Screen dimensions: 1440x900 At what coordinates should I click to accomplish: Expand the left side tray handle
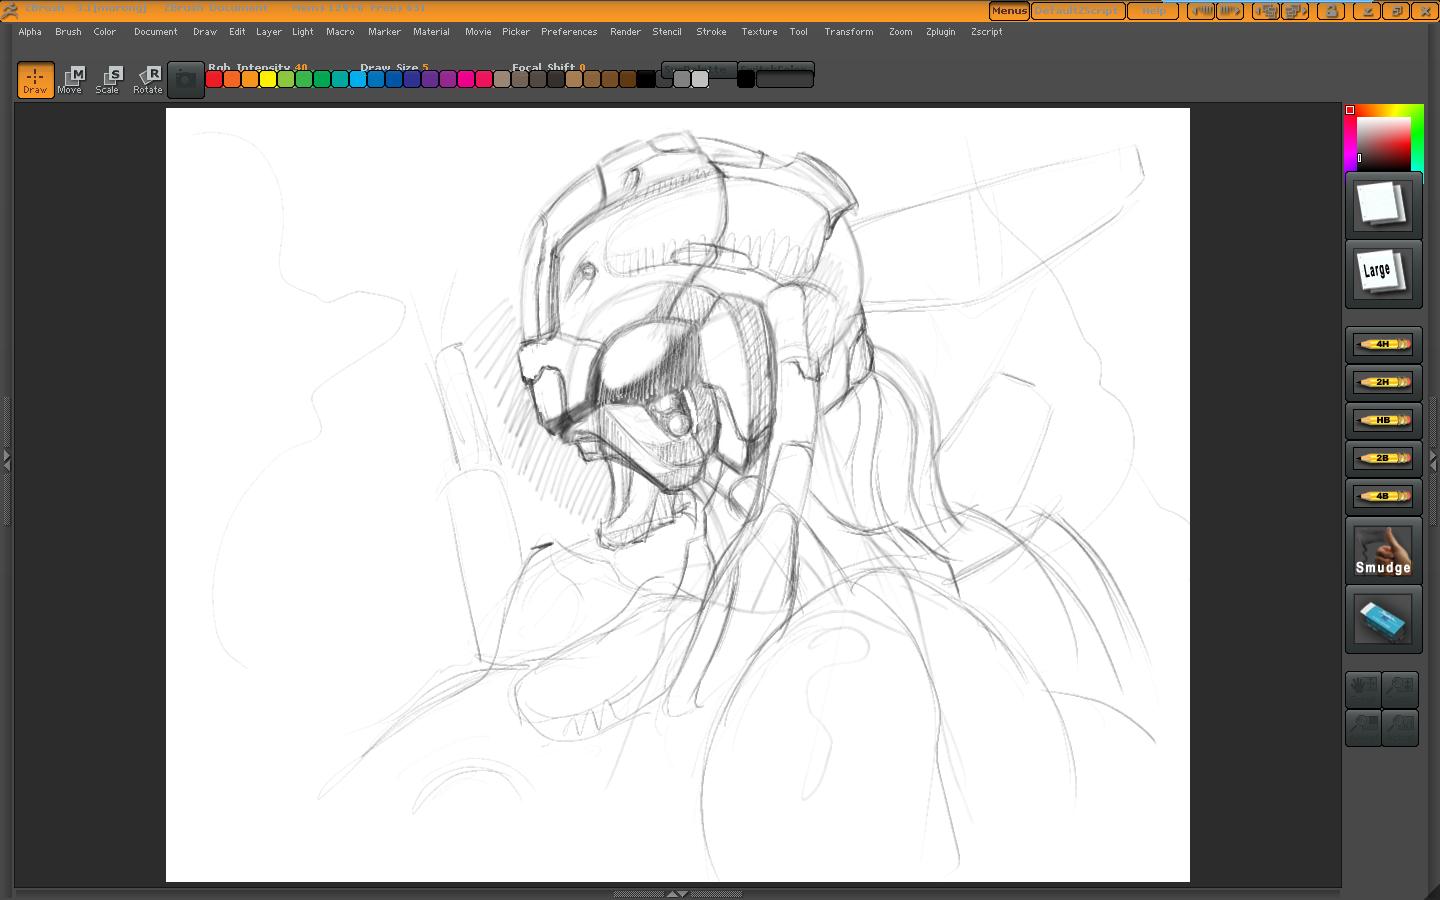pos(6,460)
